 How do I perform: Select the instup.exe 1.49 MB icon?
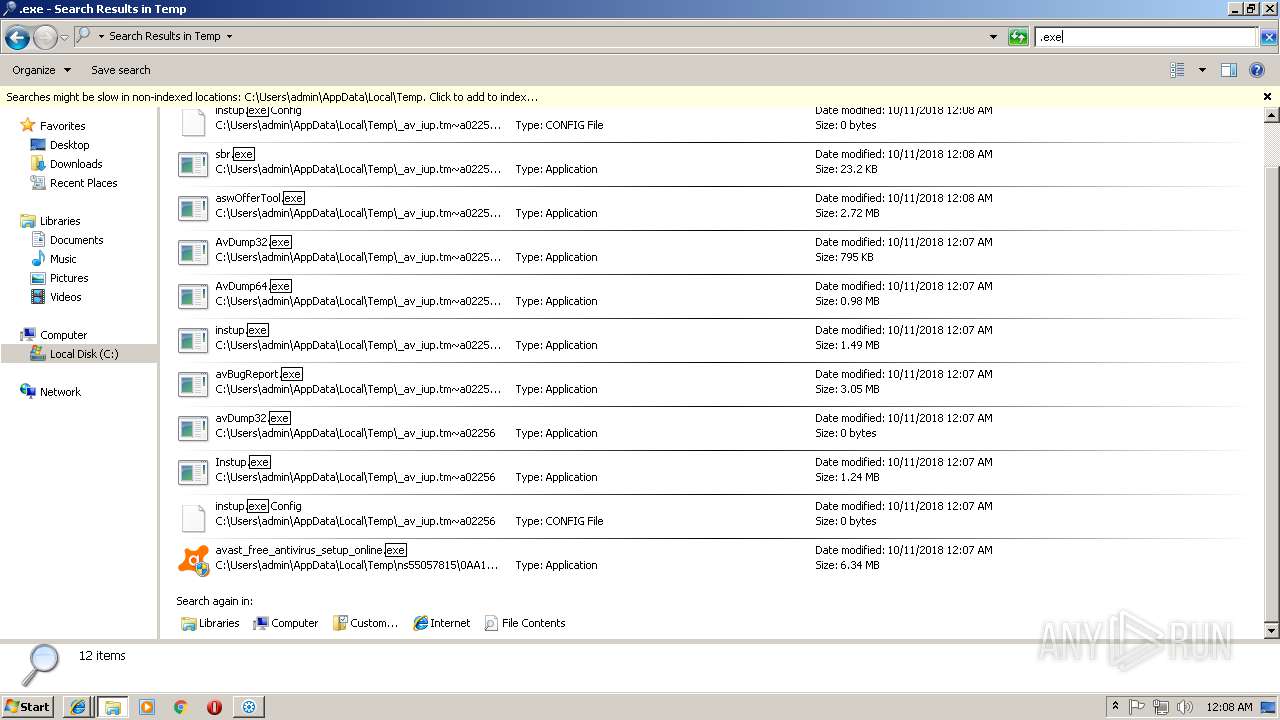[x=193, y=340]
